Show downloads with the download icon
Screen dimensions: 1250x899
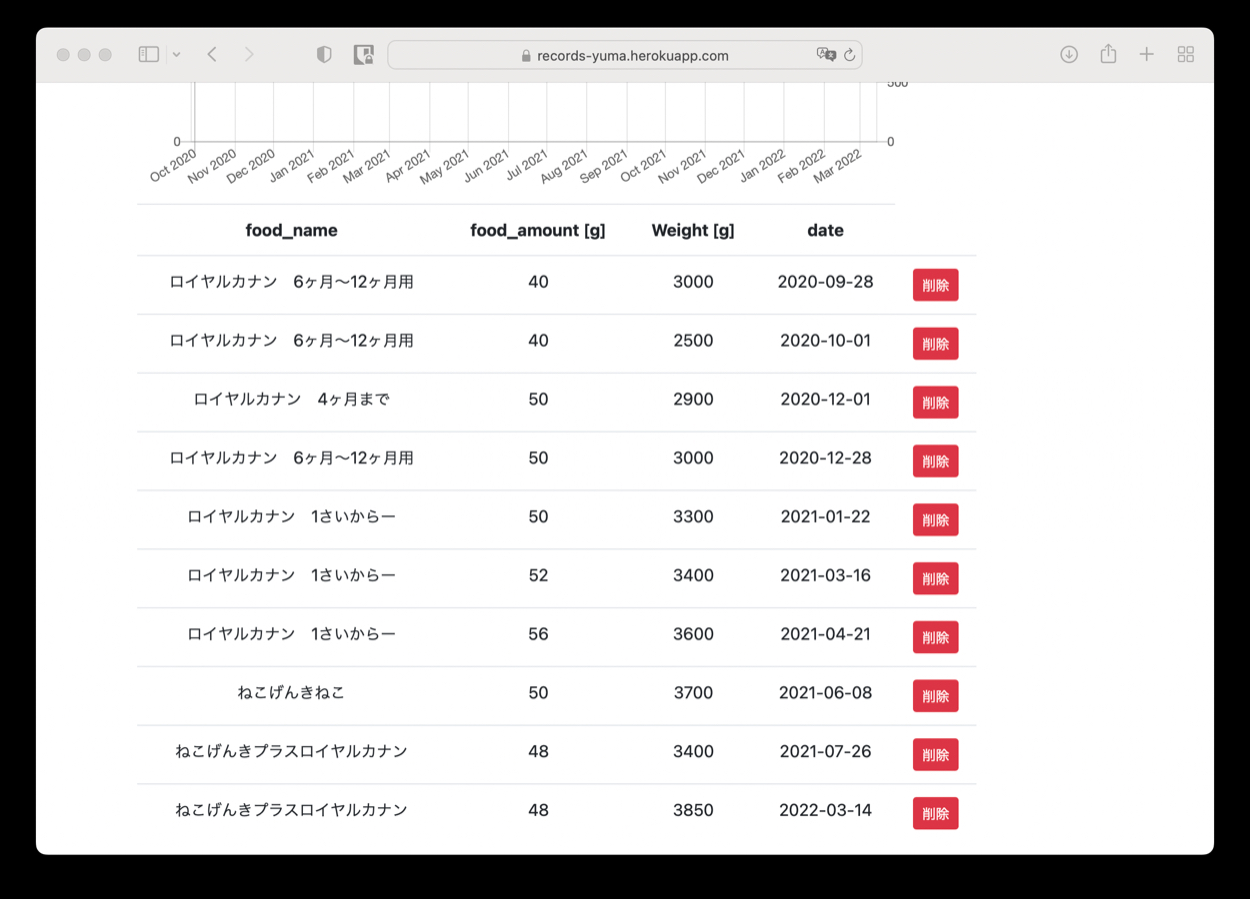click(1069, 55)
